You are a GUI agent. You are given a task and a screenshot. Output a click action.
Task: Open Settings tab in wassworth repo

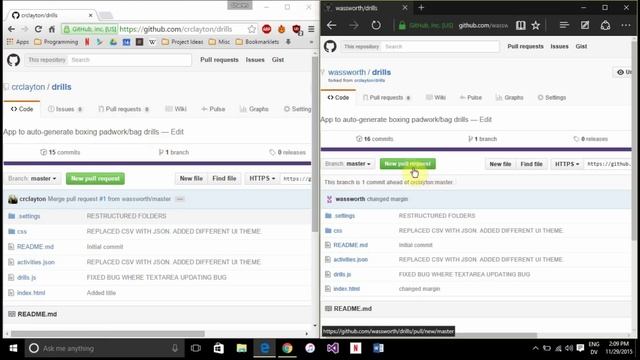click(x=552, y=98)
